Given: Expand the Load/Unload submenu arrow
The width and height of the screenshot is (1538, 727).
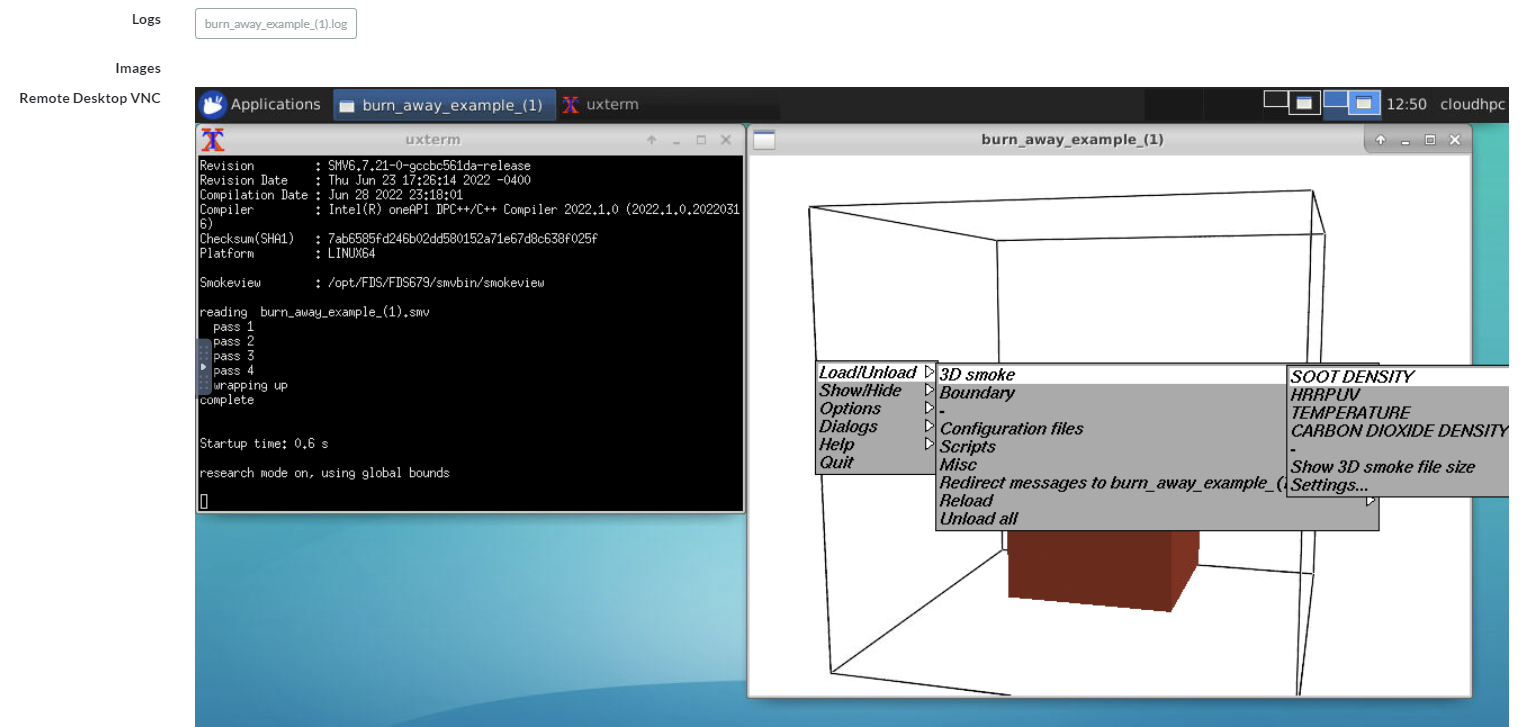Looking at the screenshot, I should [x=929, y=371].
